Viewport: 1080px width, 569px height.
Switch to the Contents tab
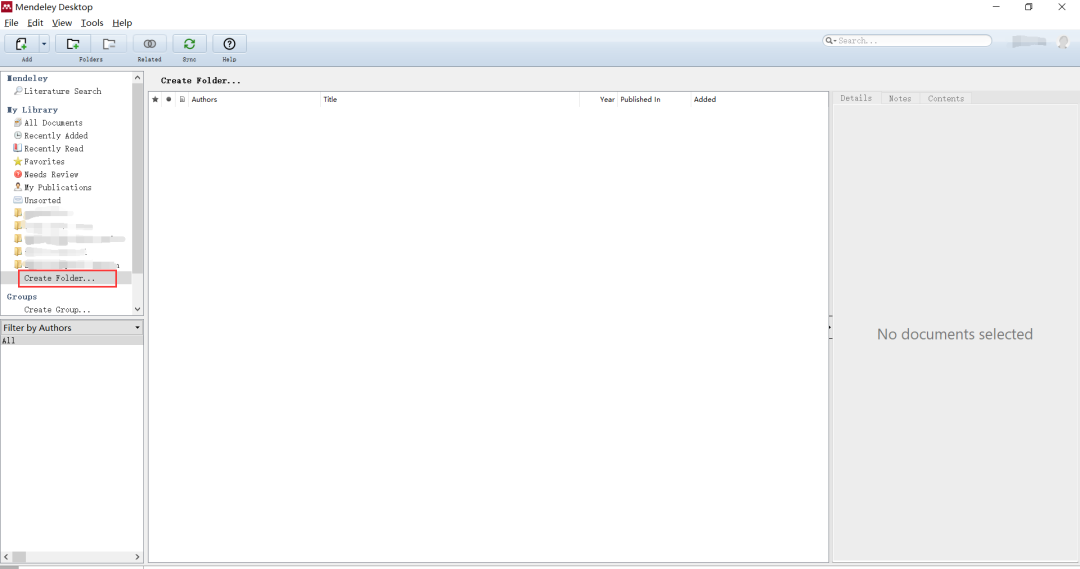(946, 99)
